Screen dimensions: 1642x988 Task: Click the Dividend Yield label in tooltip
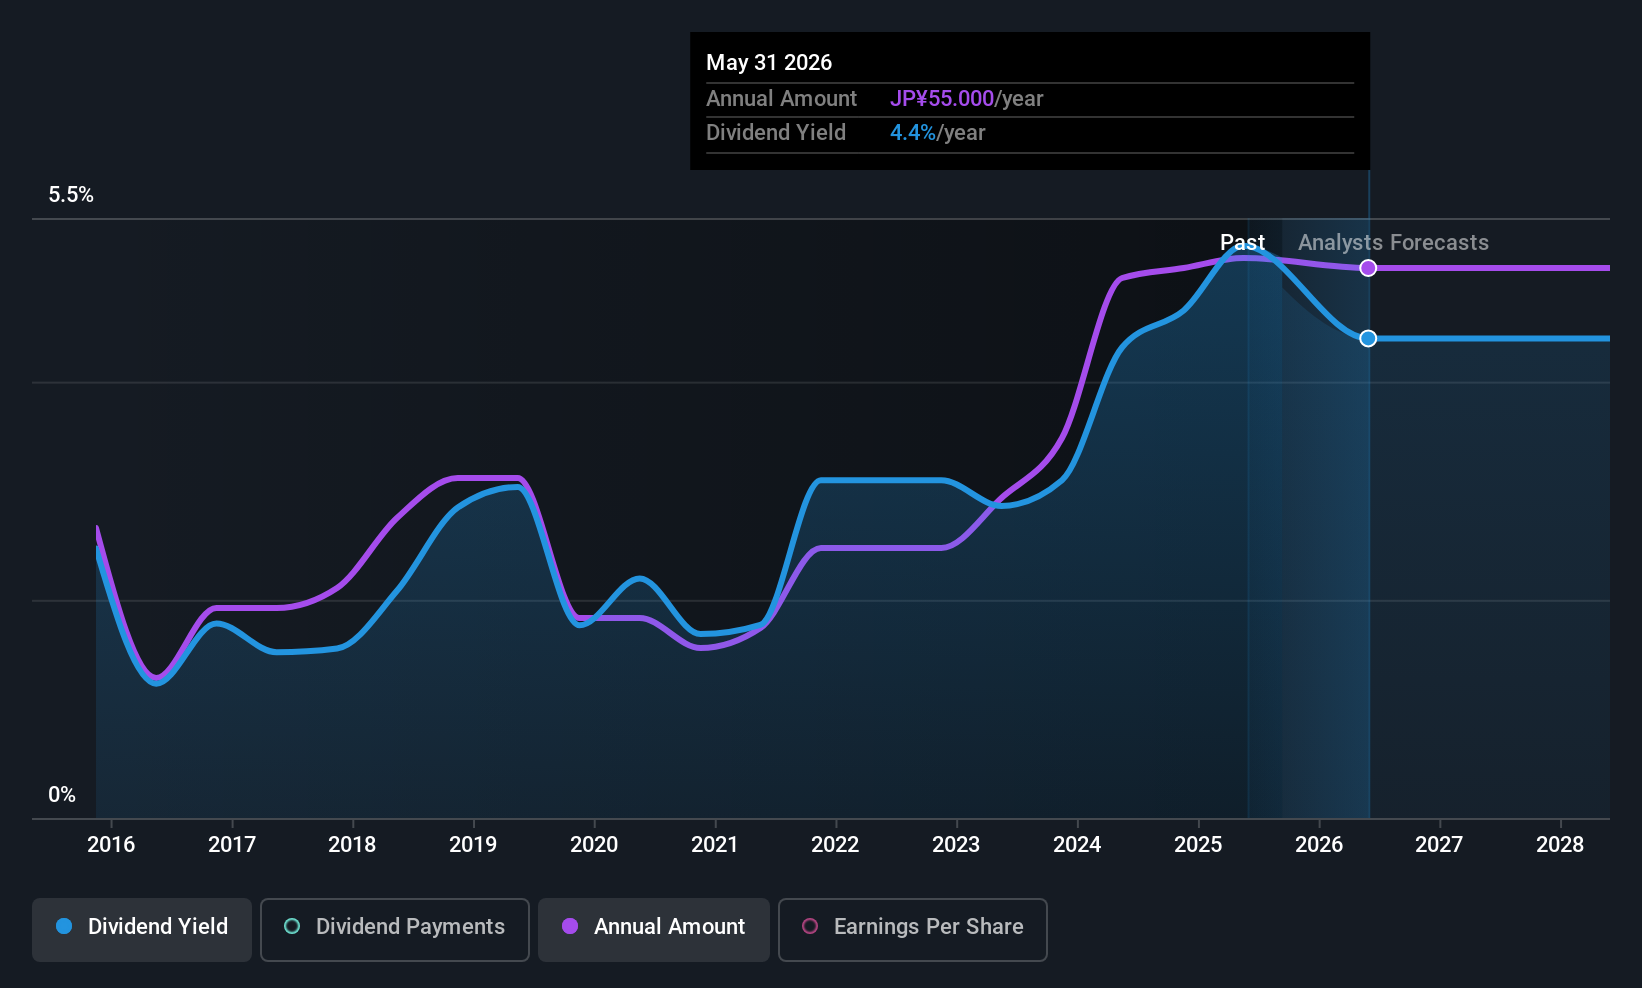[x=776, y=133]
